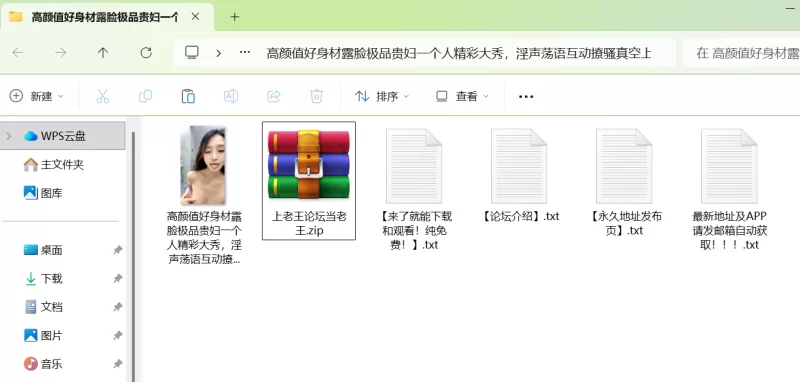The image size is (800, 382).
Task: Go up one folder level arrow
Action: click(x=103, y=53)
